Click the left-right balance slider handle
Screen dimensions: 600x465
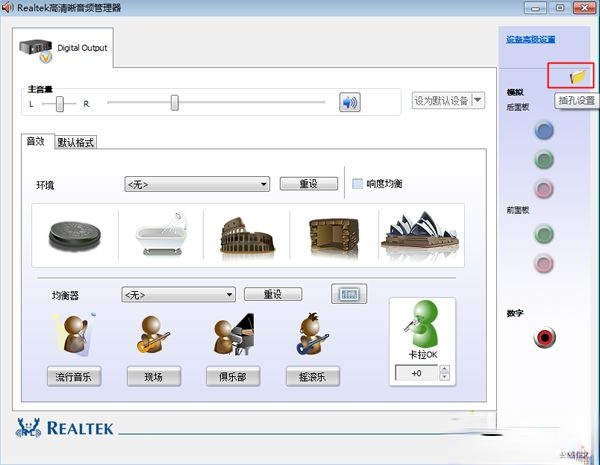click(x=60, y=104)
